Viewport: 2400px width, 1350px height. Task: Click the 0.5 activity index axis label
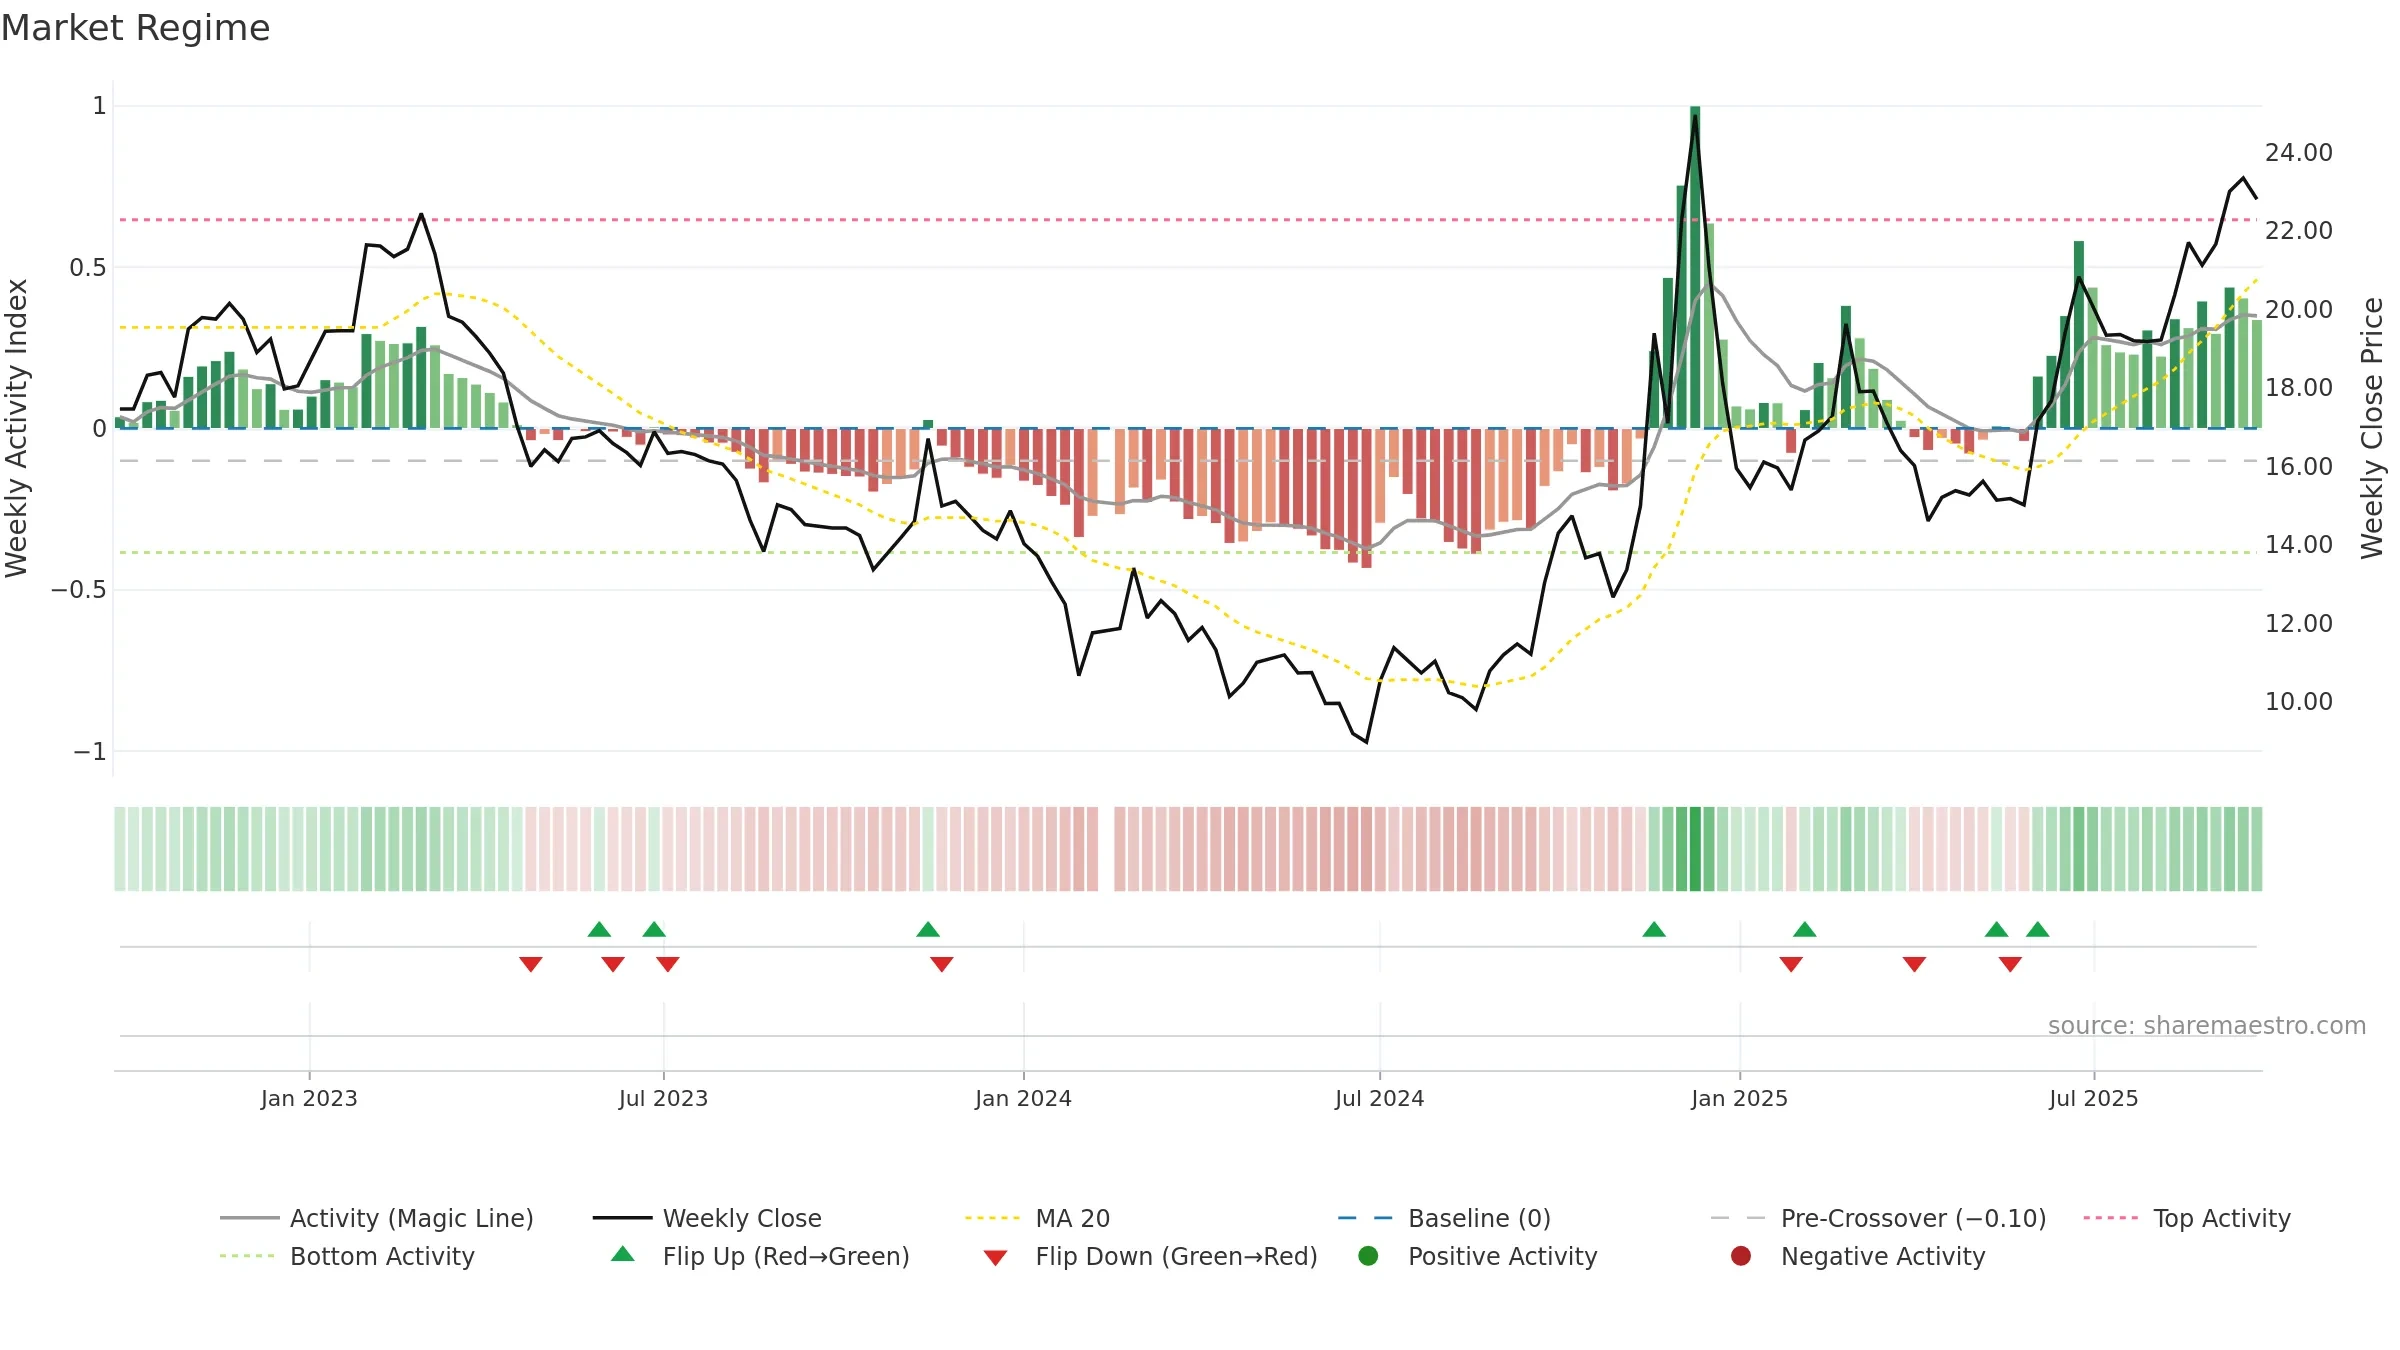[87, 267]
